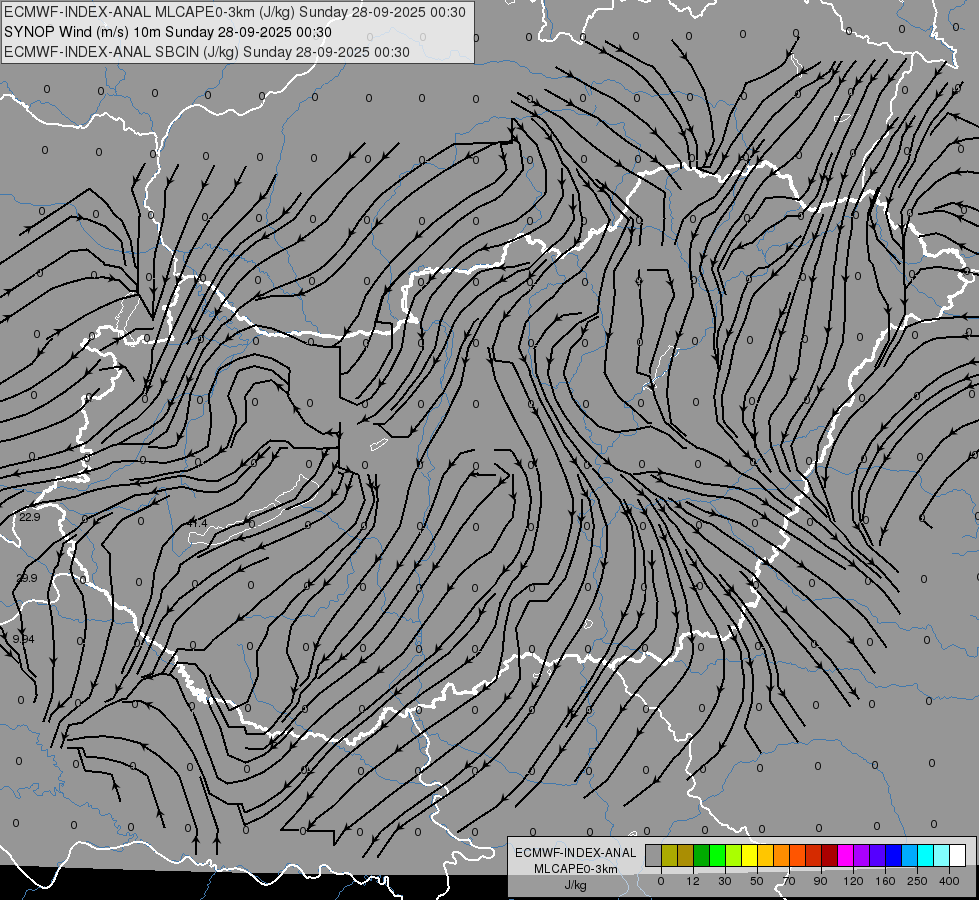
Task: Pick the dark gold legend swatch
Action: (686, 855)
